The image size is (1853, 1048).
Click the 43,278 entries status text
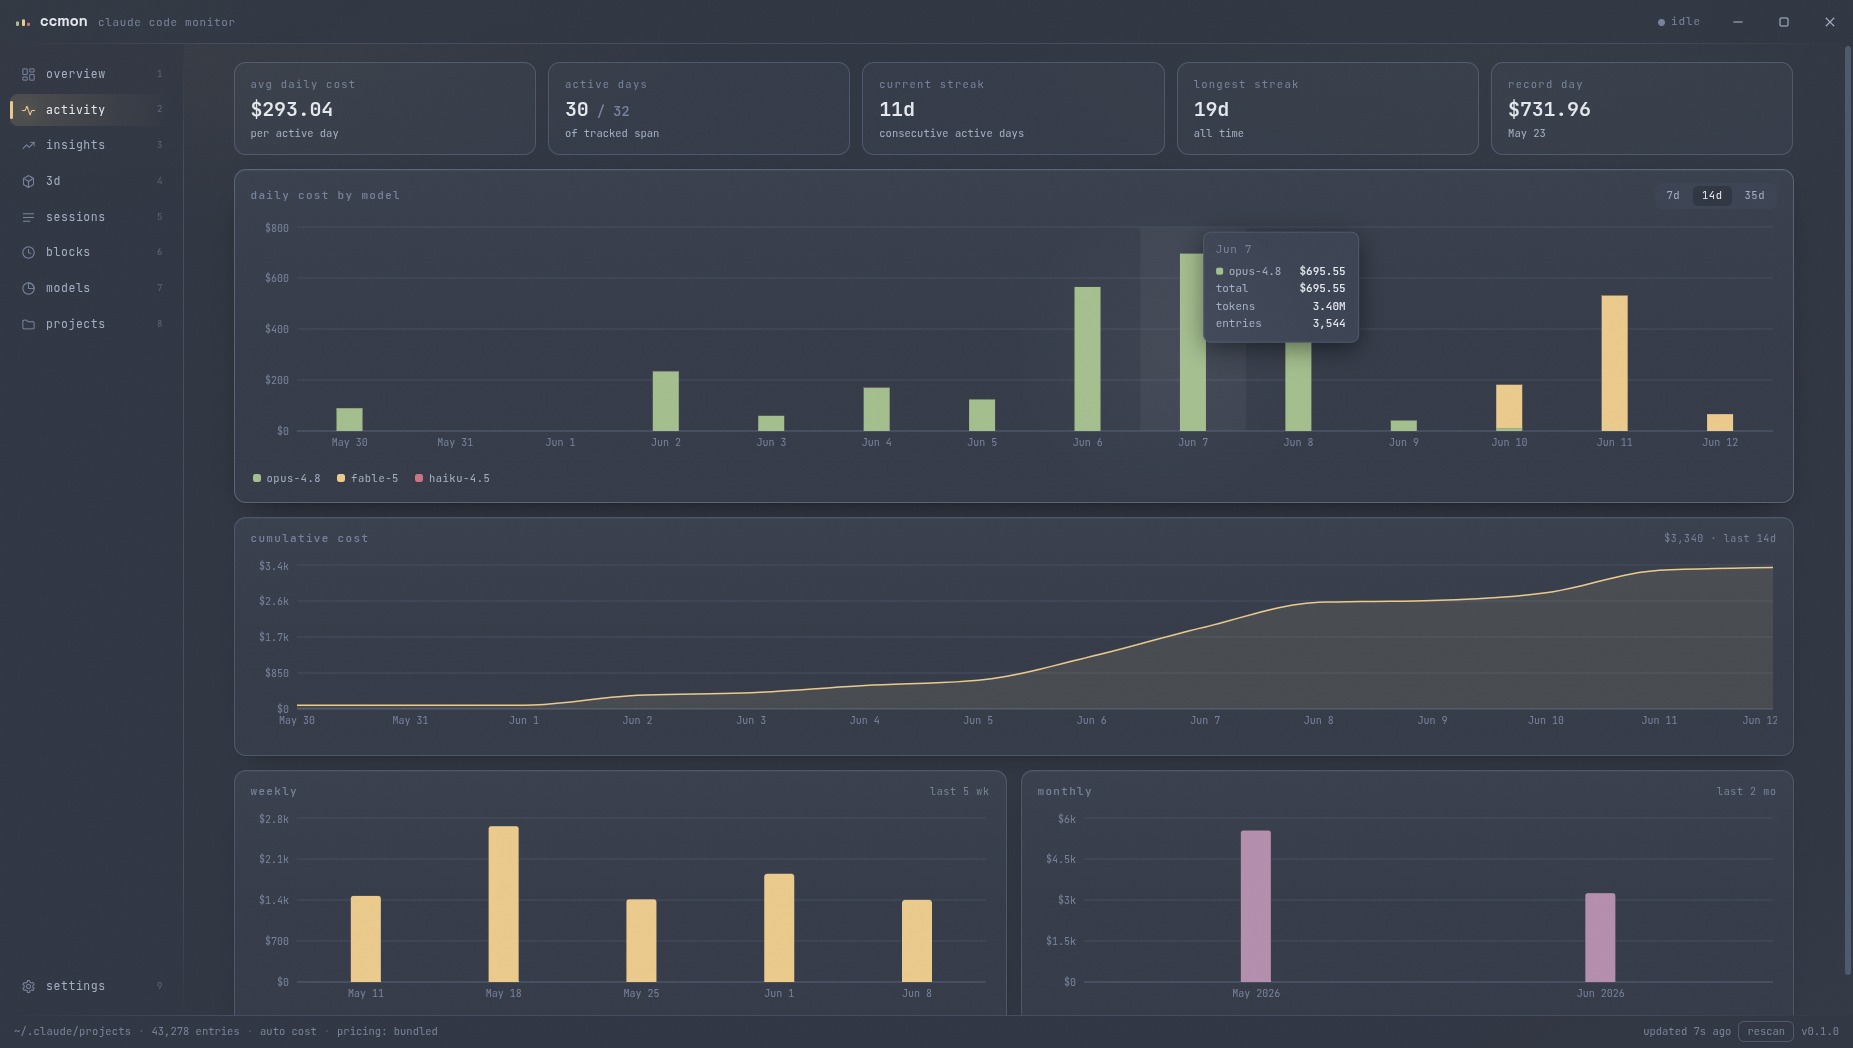[x=195, y=1032]
